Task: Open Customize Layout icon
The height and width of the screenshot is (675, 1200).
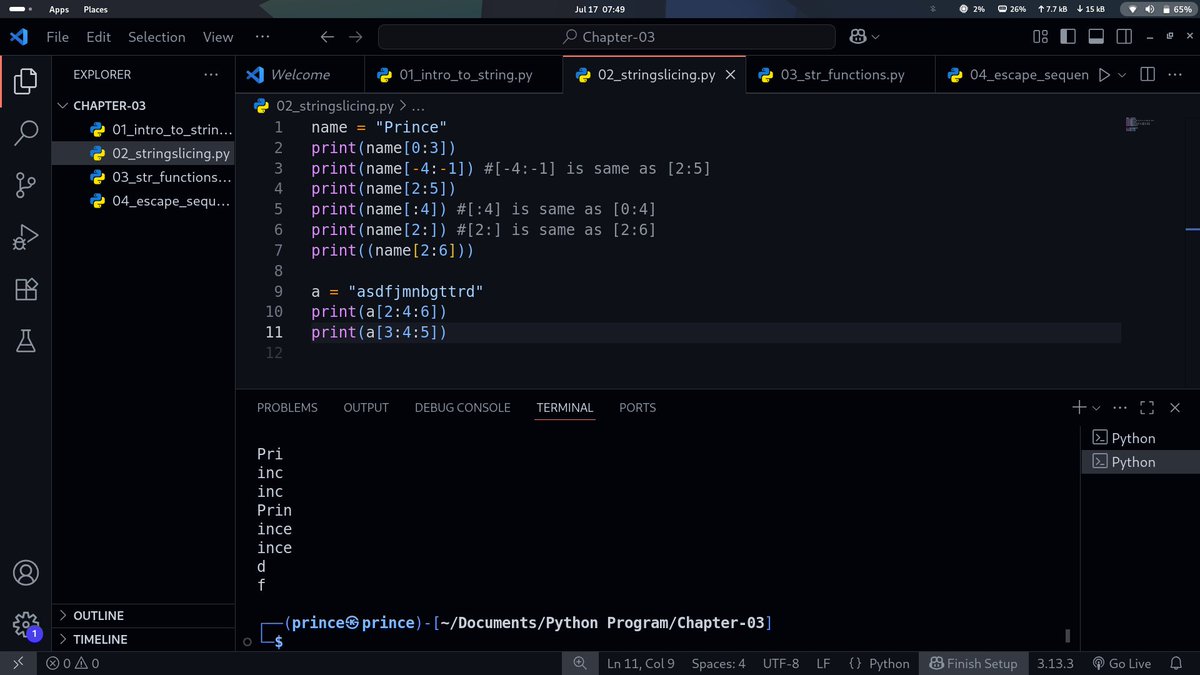Action: (x=1040, y=37)
